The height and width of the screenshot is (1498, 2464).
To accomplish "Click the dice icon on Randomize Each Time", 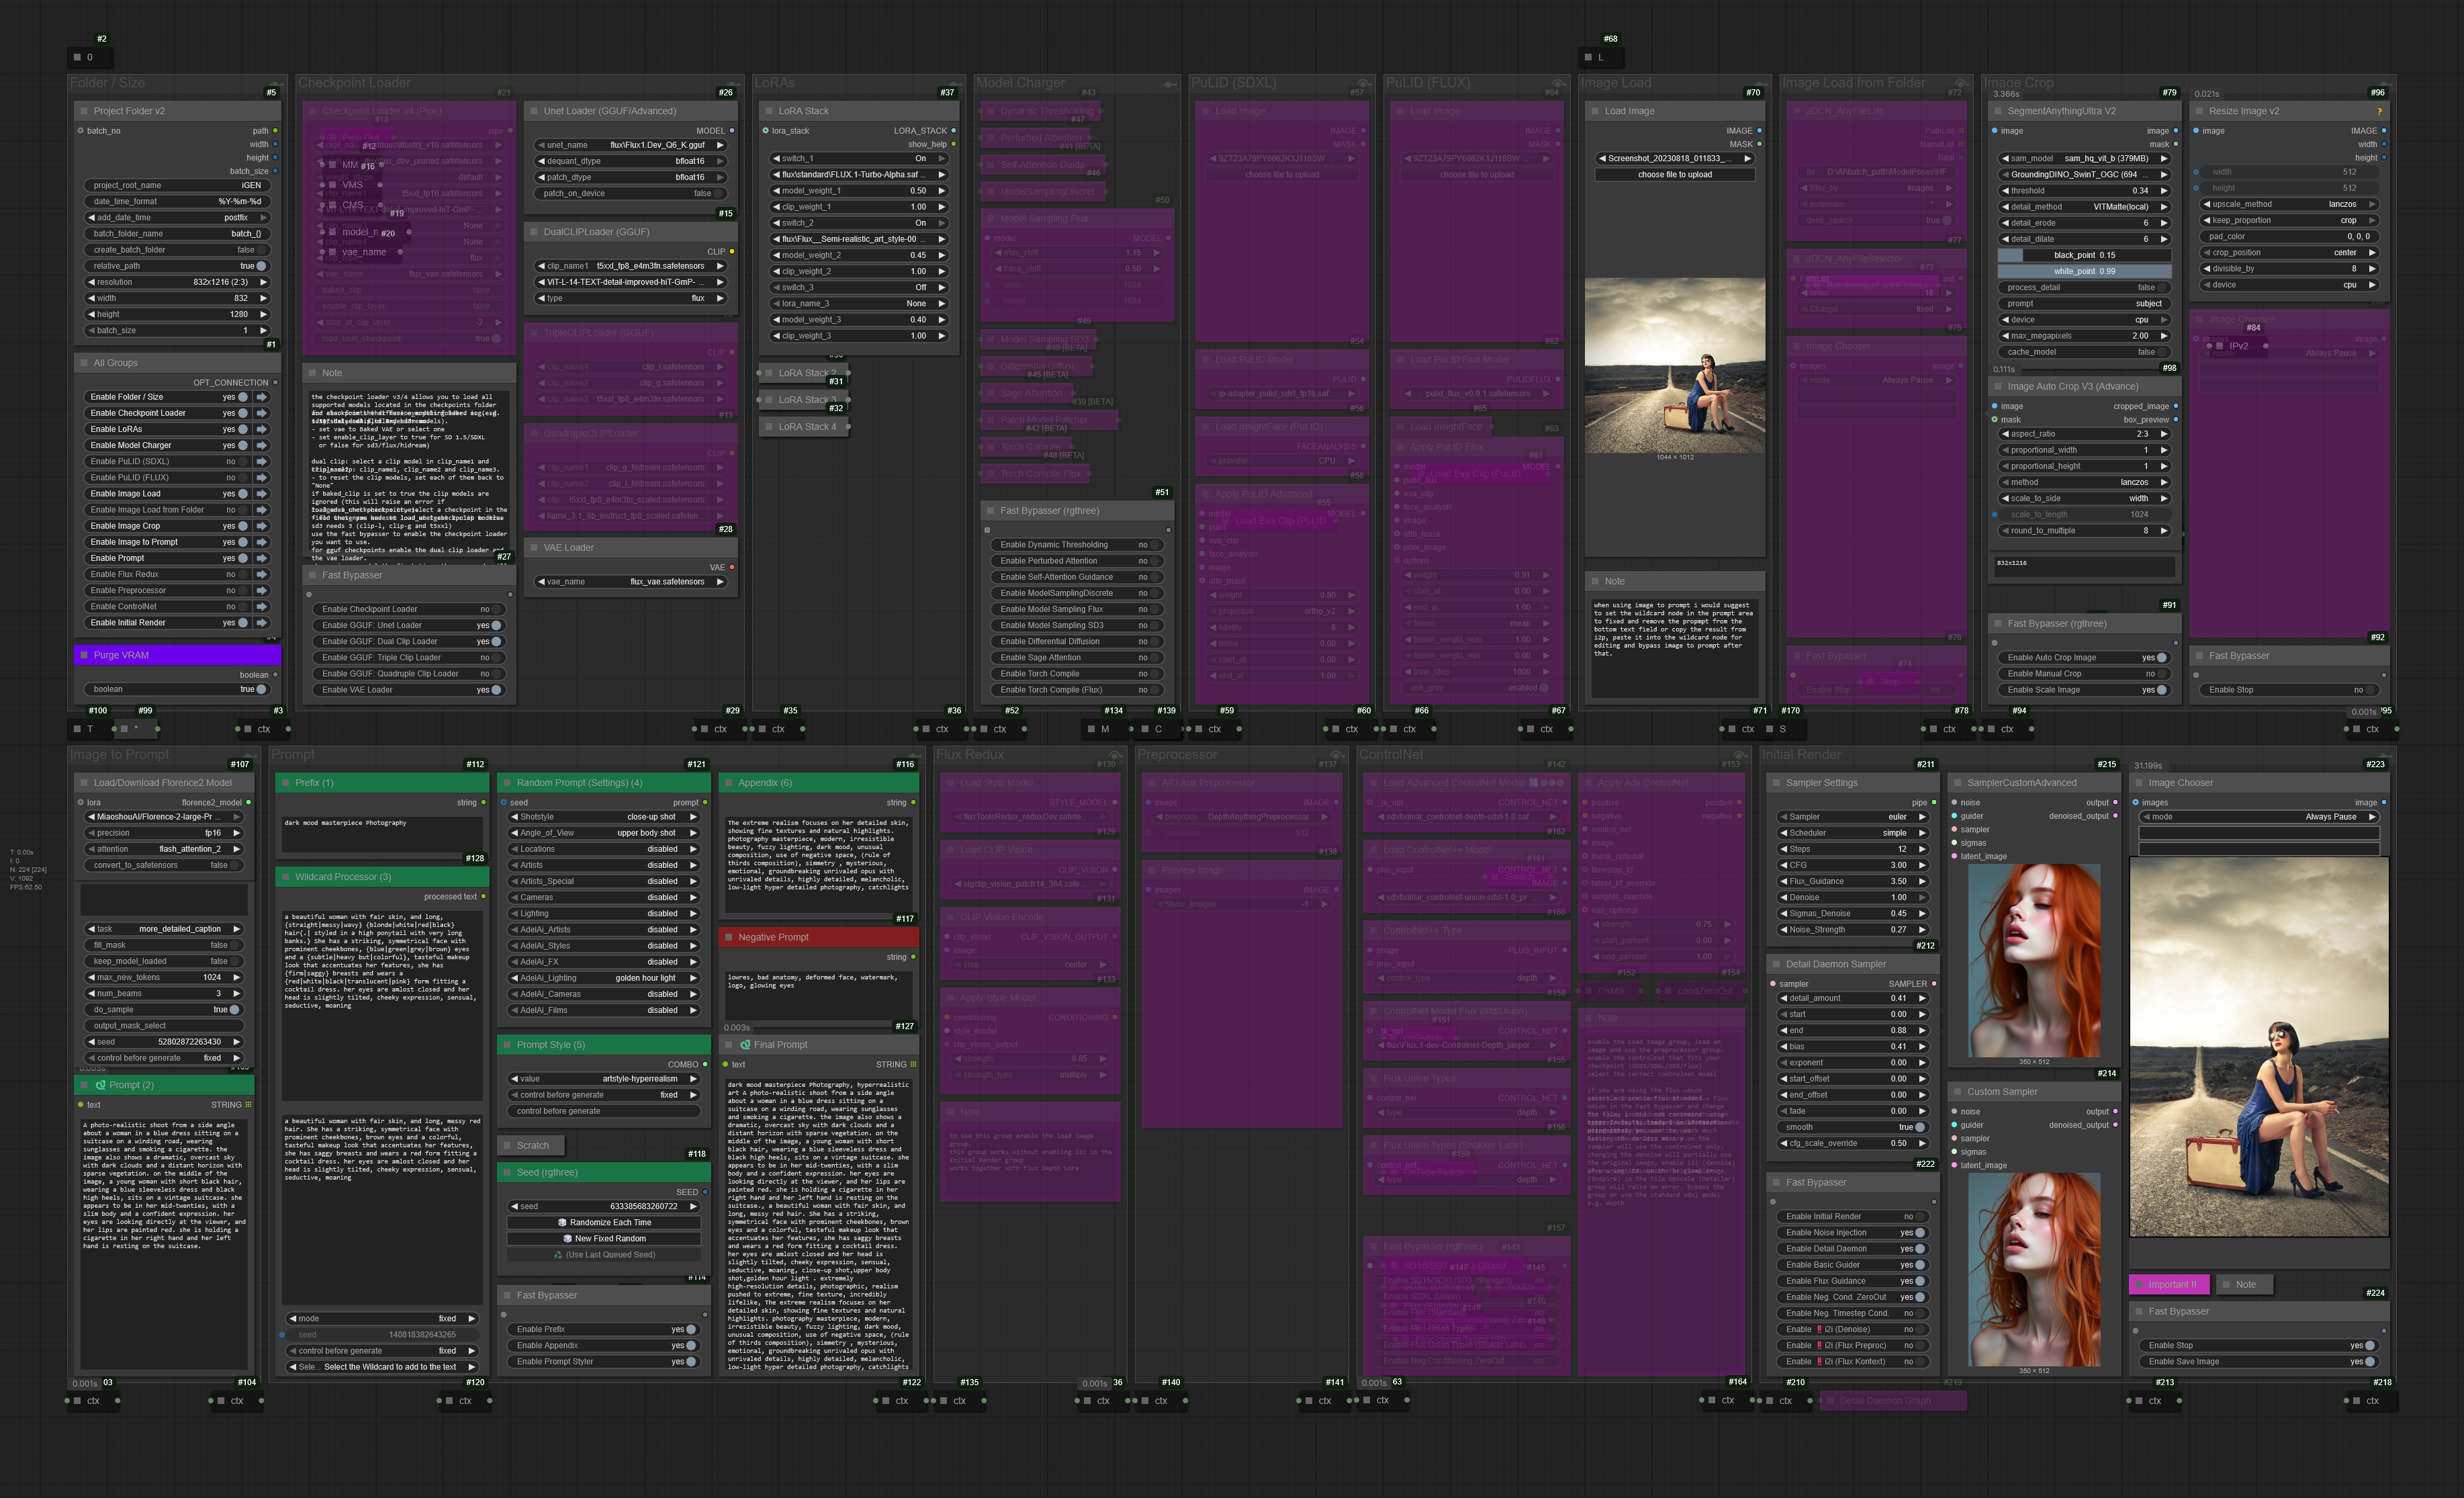I will pos(562,1222).
